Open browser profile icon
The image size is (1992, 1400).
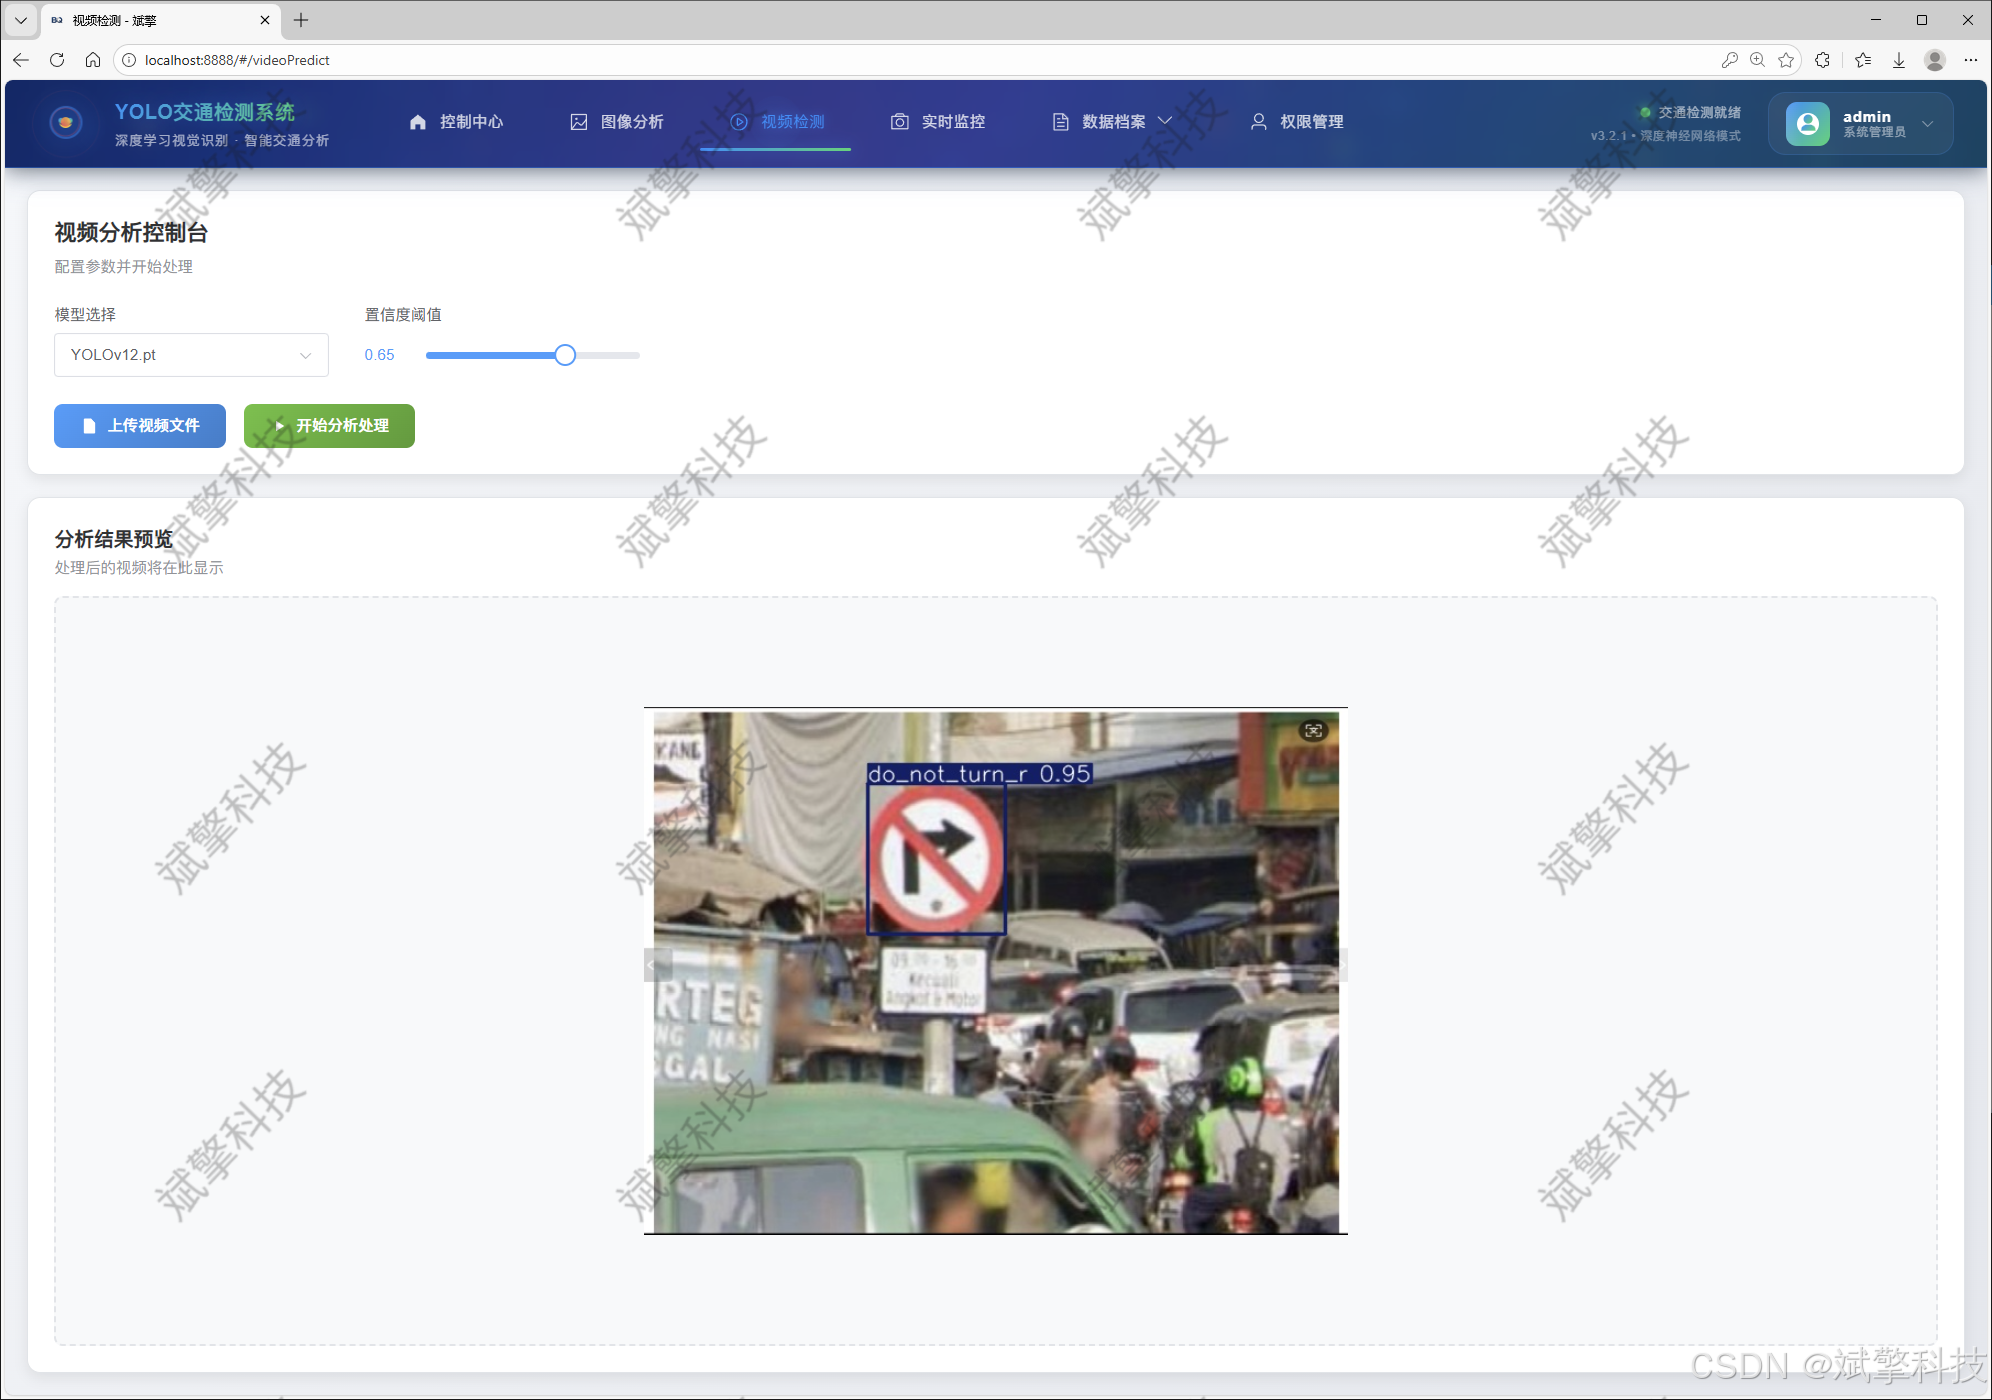1935,60
